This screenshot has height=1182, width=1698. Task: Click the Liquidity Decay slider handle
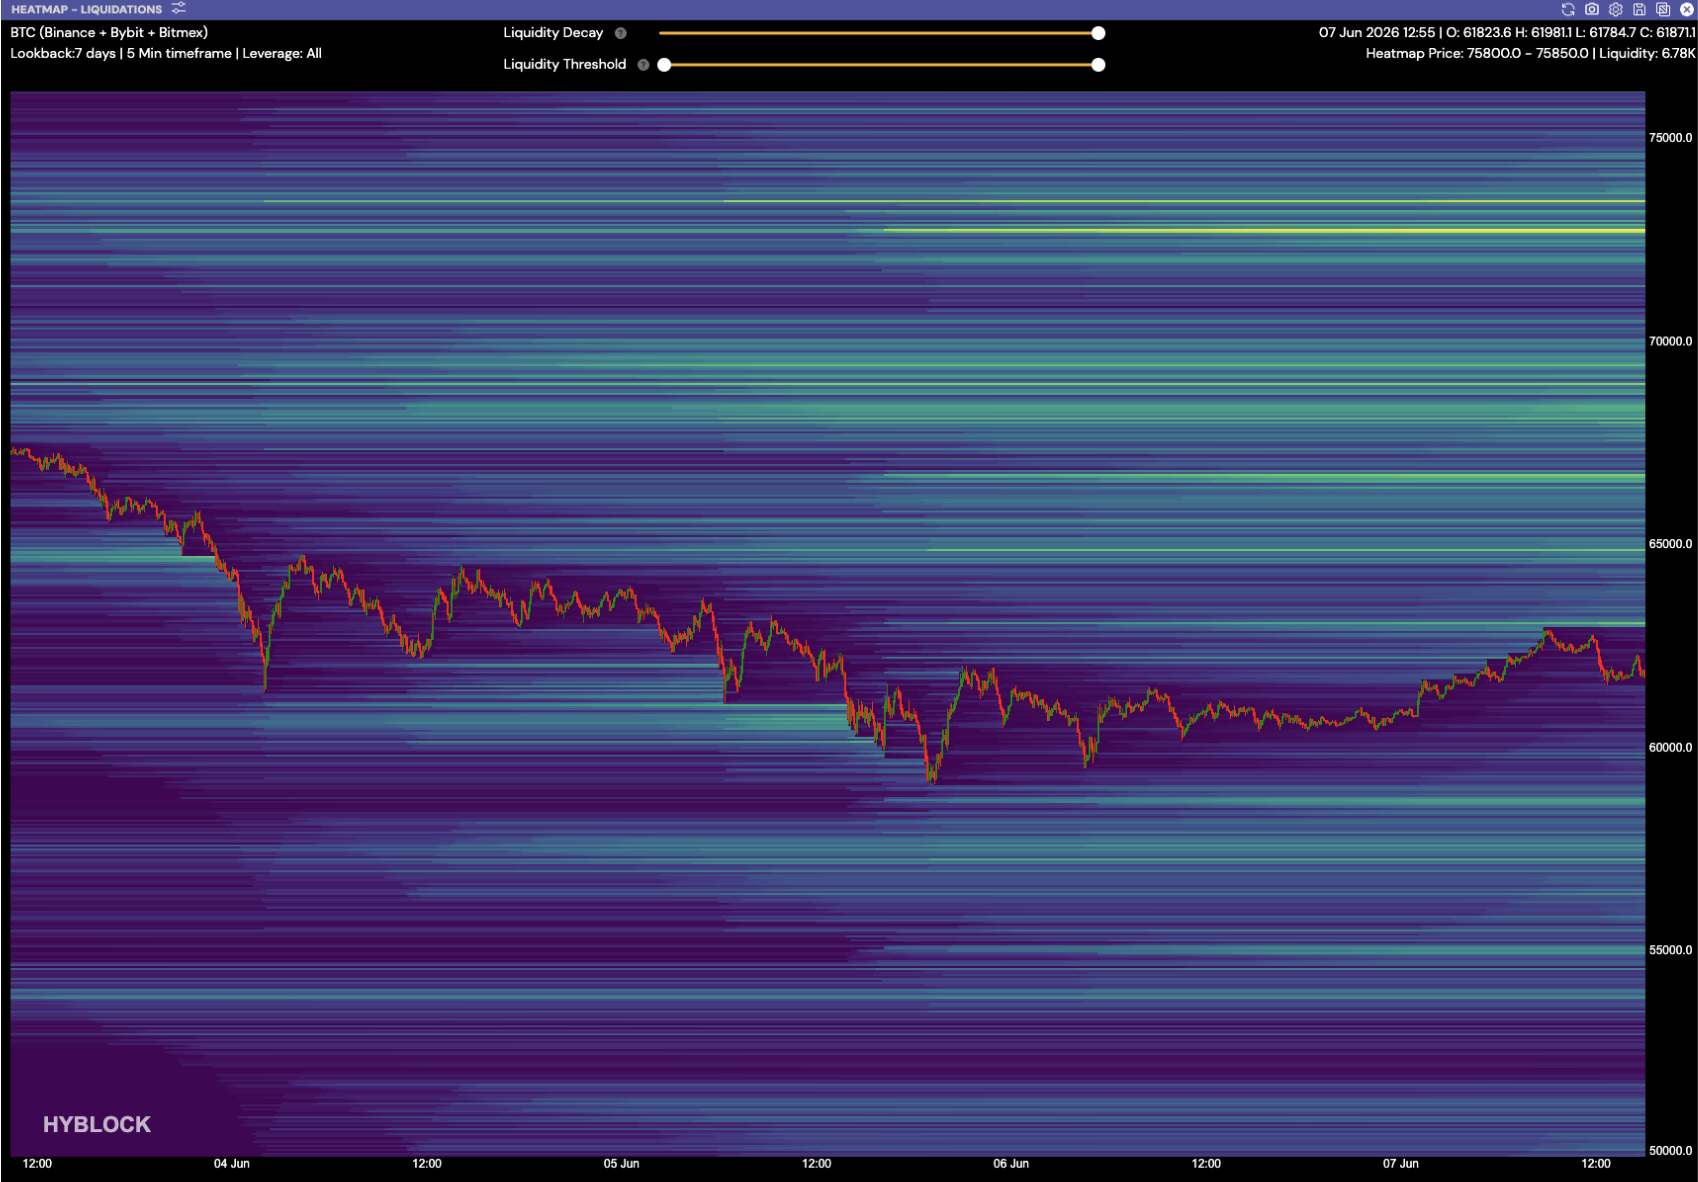1098,33
